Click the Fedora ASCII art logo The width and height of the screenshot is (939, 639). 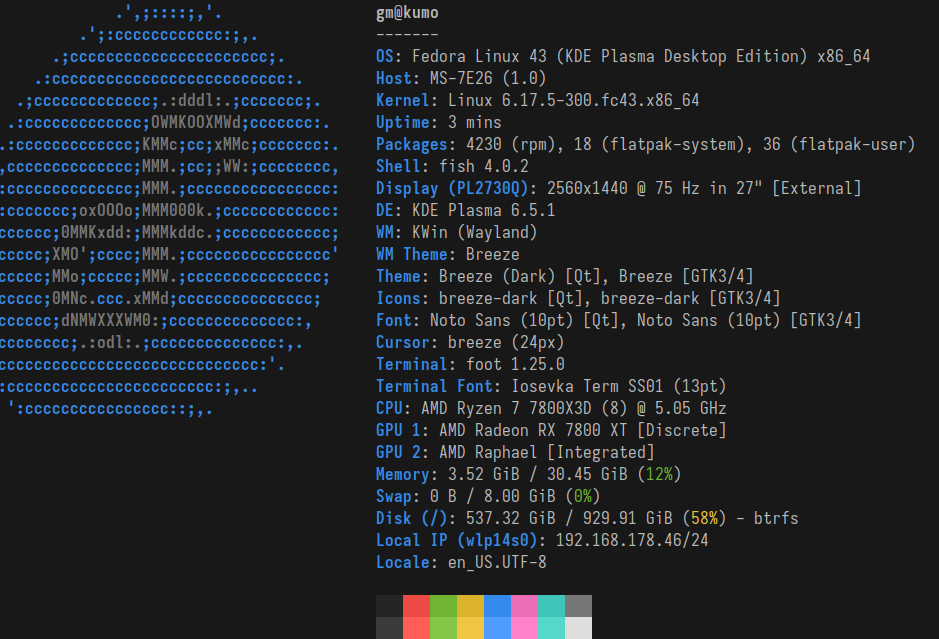tap(170, 210)
